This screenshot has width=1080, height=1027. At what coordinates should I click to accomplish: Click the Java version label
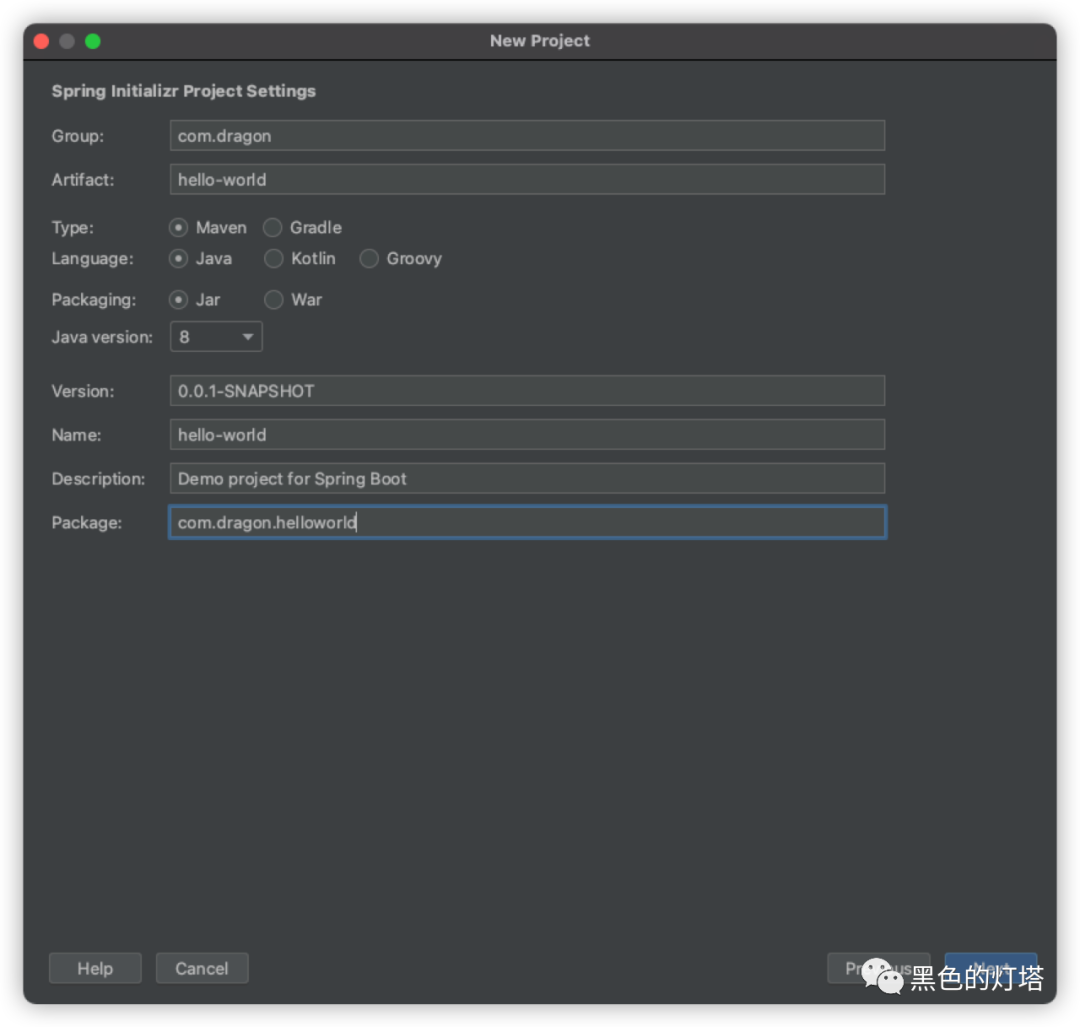(x=102, y=338)
